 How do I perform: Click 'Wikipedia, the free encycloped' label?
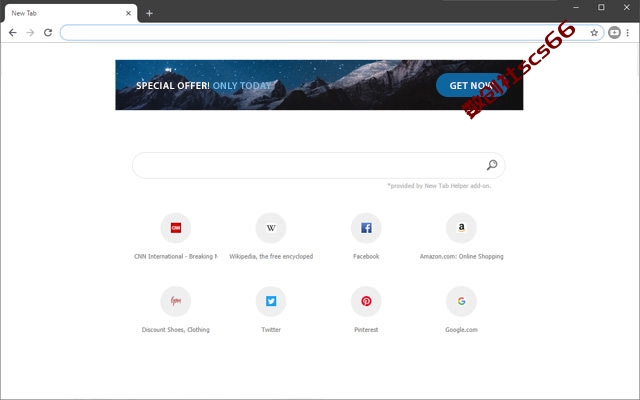tap(271, 256)
